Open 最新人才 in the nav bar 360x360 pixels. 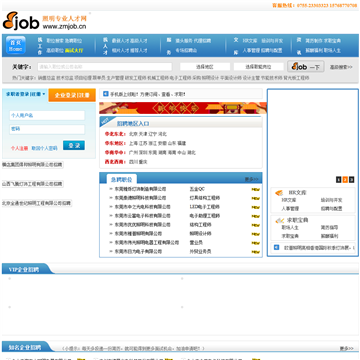pyautogui.click(x=120, y=41)
